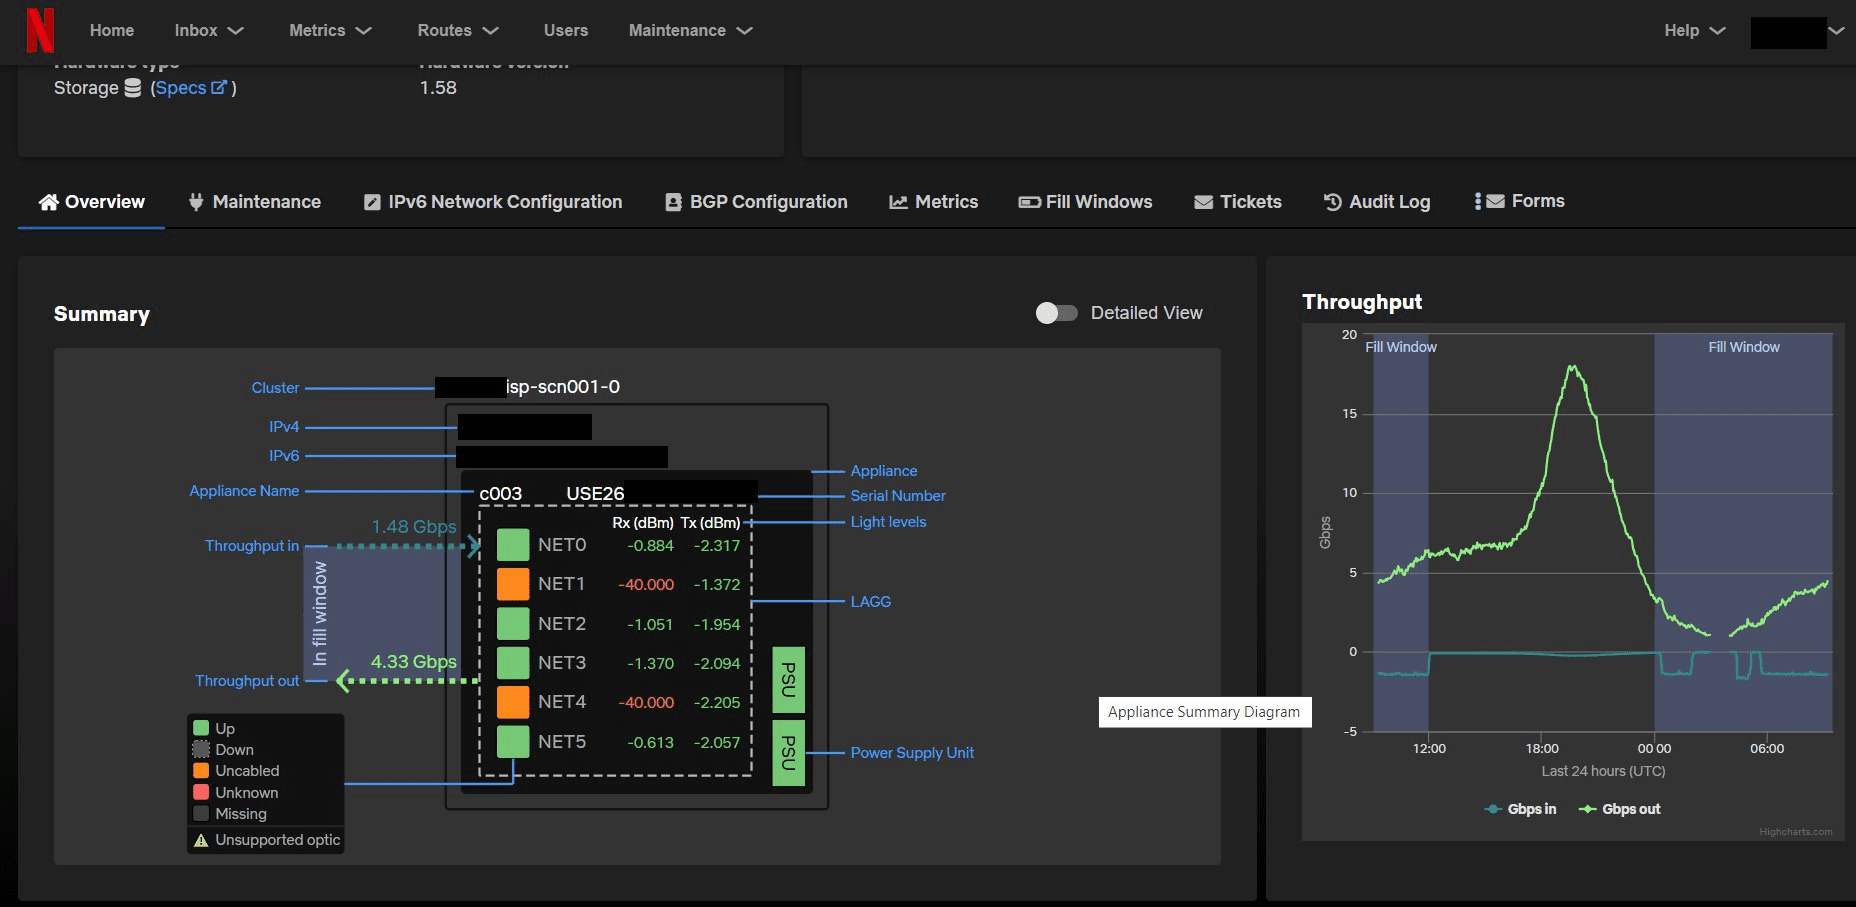Click the battery icon on Fill Windows tab
The height and width of the screenshot is (907, 1856).
[x=1029, y=202]
